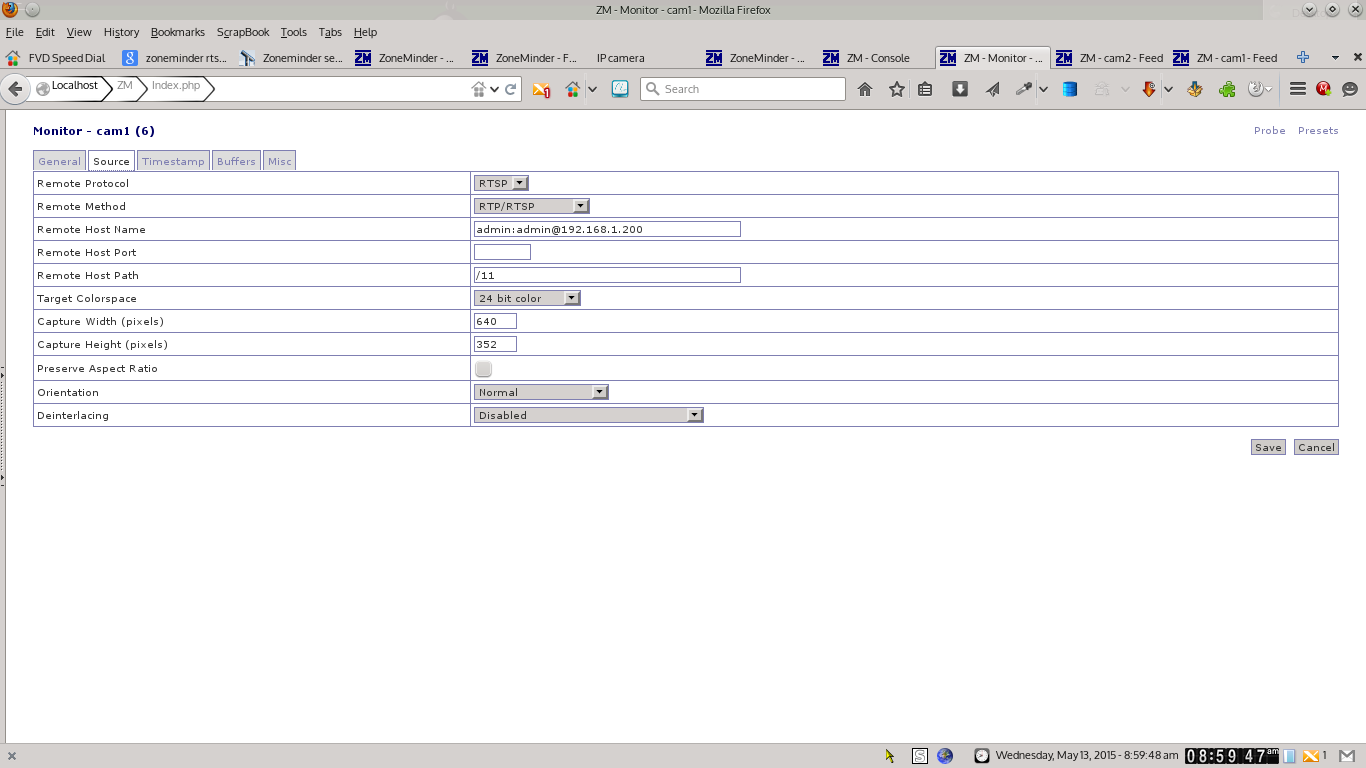Open the Remote Method RTP/RTSP dropdown
This screenshot has height=768, width=1366.
[532, 206]
